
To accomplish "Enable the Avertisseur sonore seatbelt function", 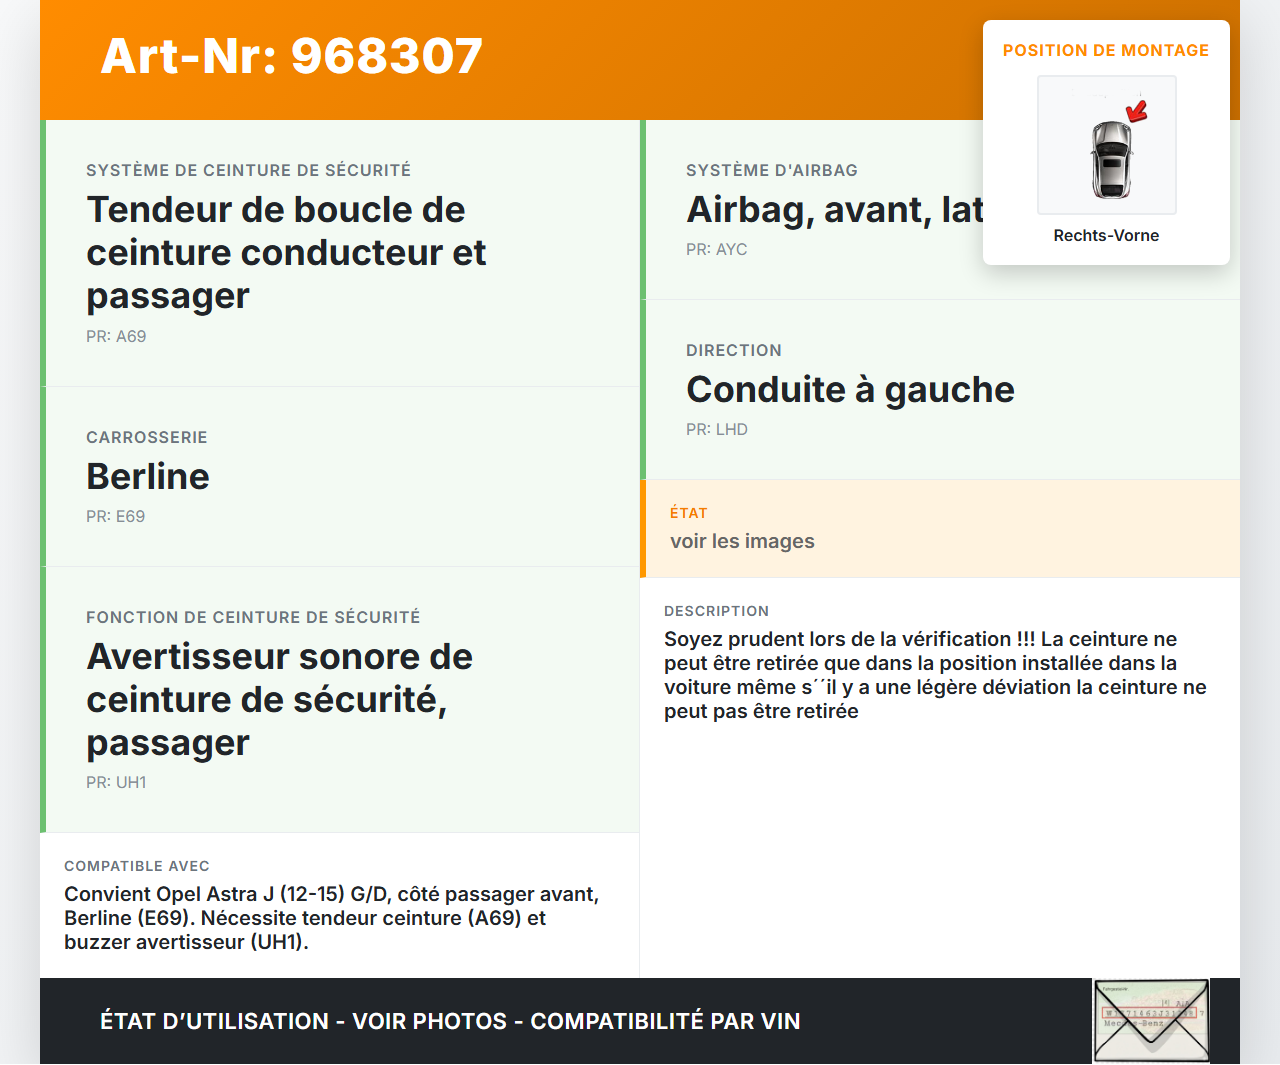I will click(280, 699).
